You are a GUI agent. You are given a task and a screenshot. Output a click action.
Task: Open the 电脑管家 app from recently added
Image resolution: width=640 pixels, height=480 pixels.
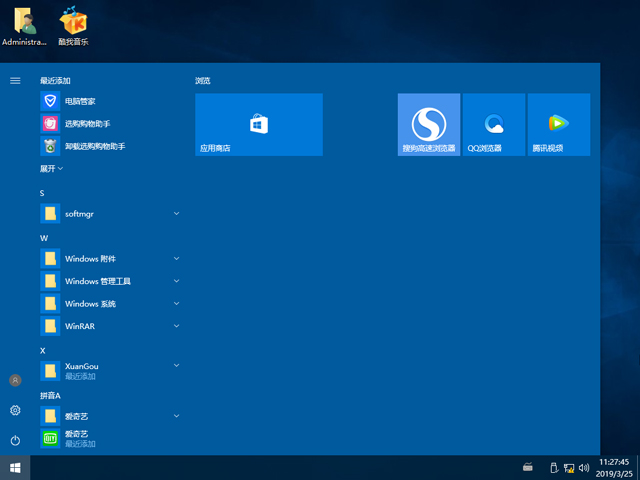pos(80,101)
